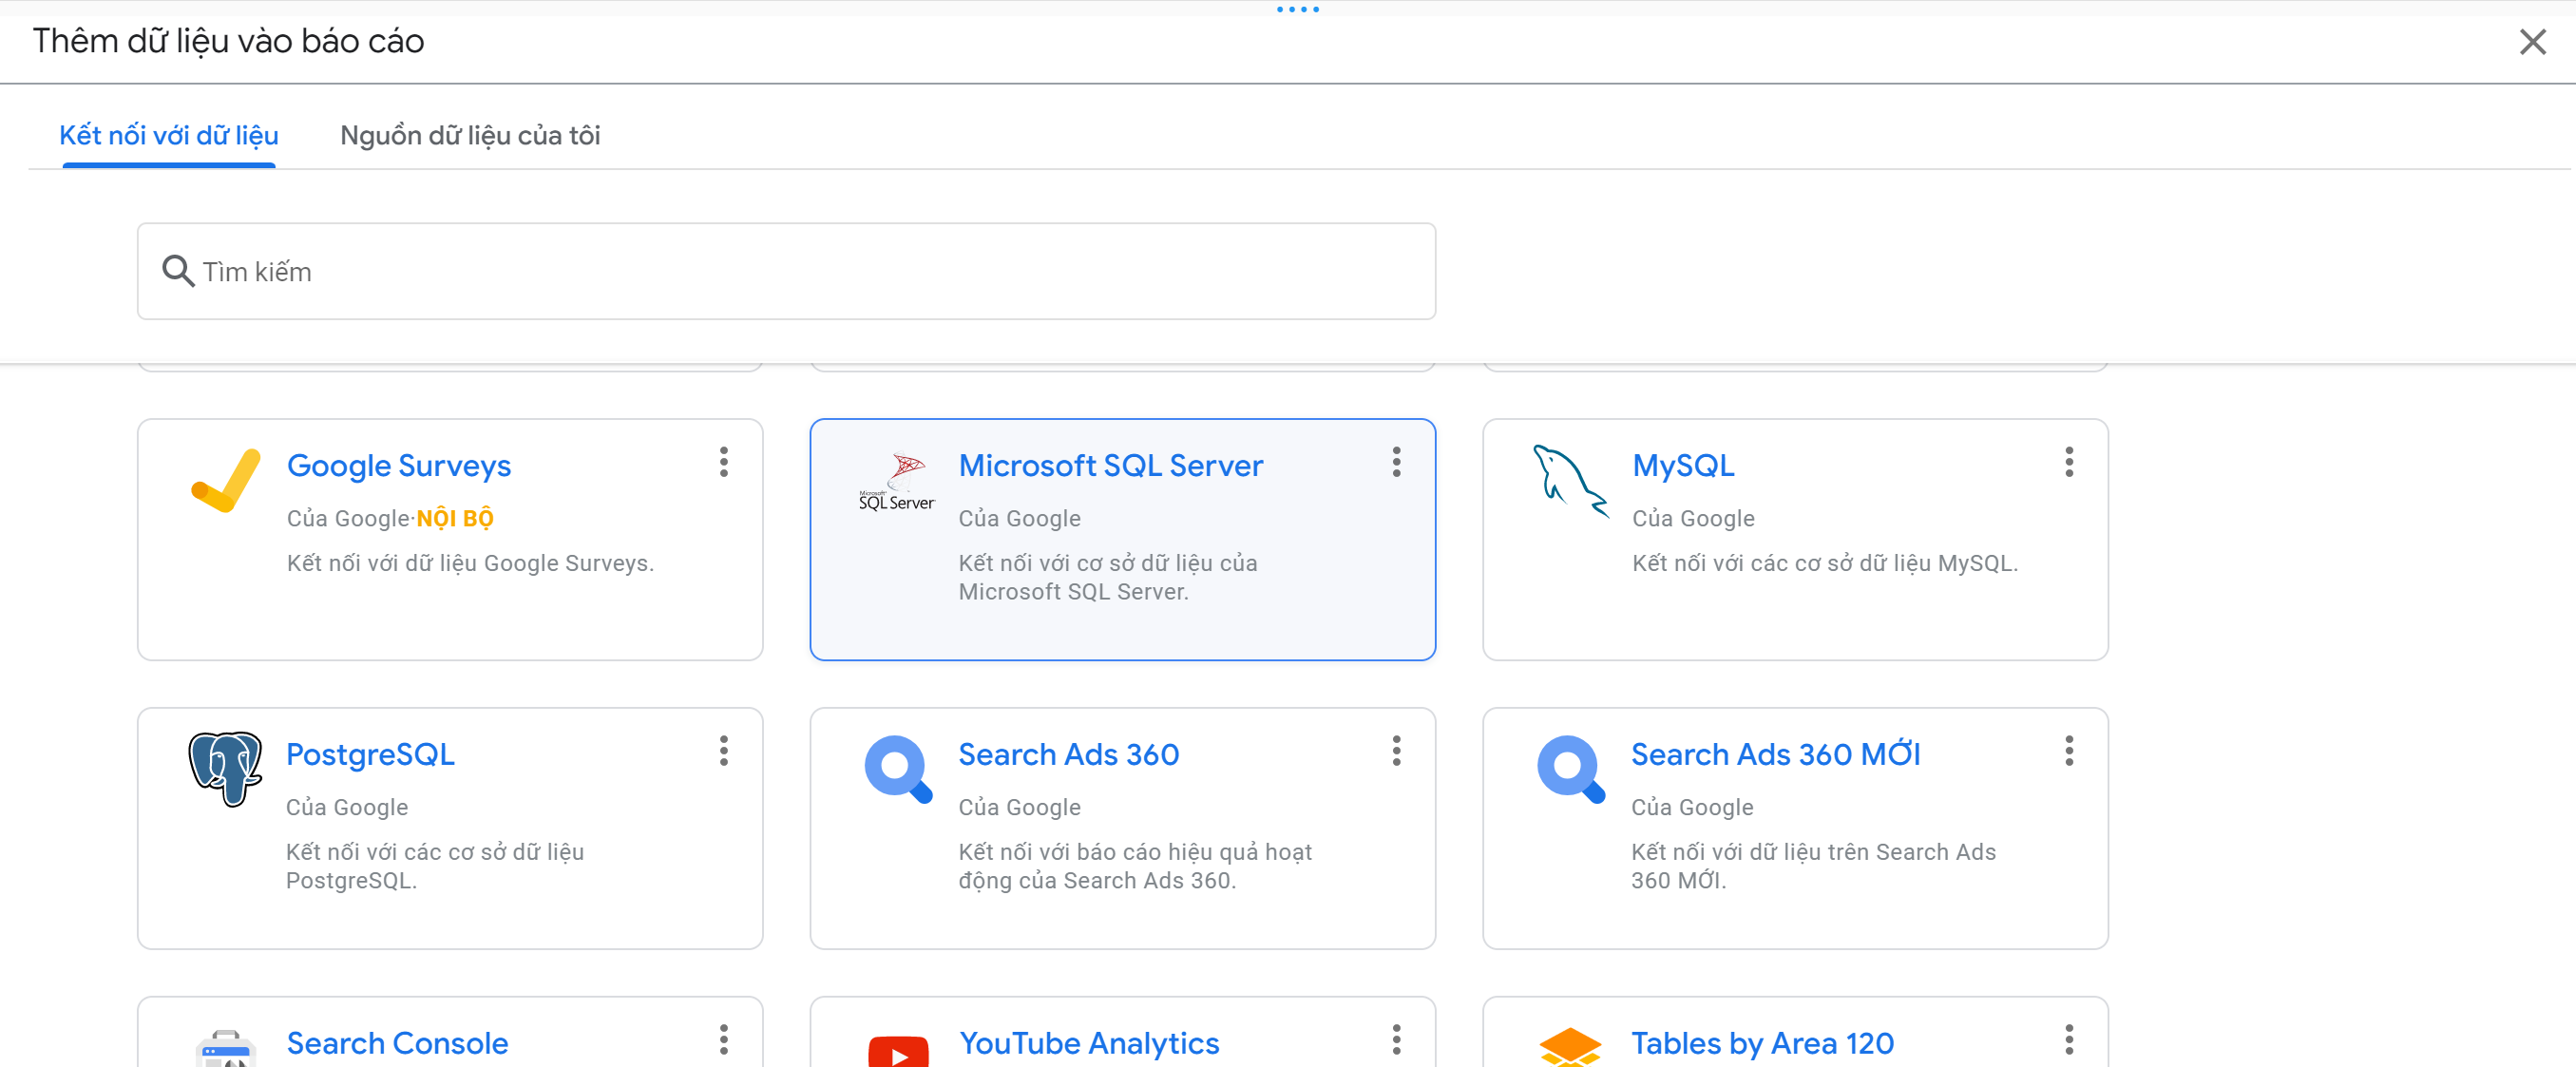
Task: Switch to Nguồn dữ liệu của tôi tab
Action: click(469, 135)
